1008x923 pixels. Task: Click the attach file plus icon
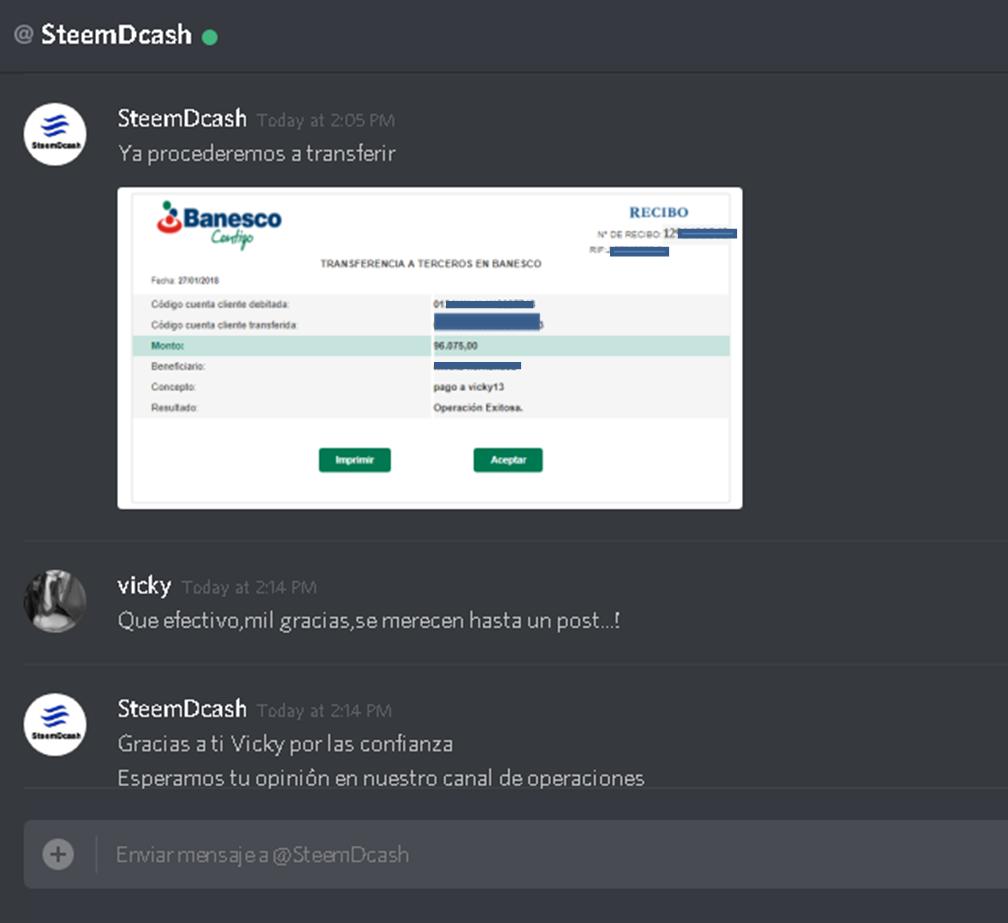[58, 854]
